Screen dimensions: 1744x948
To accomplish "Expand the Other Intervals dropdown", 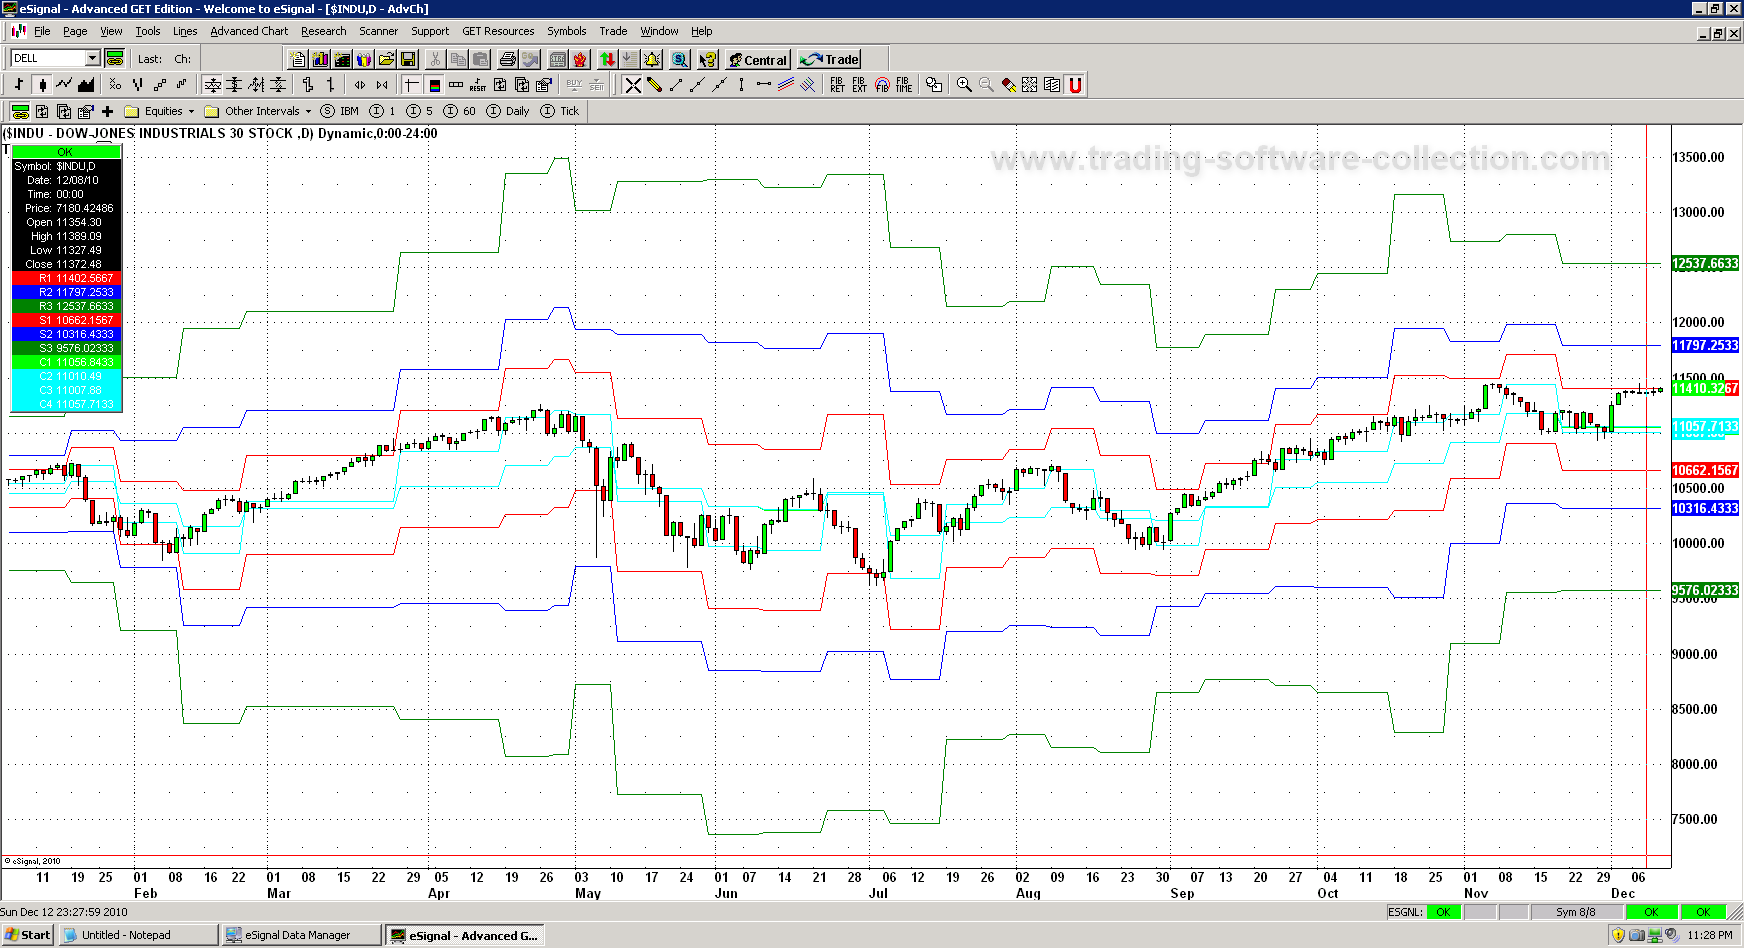I will [x=308, y=112].
